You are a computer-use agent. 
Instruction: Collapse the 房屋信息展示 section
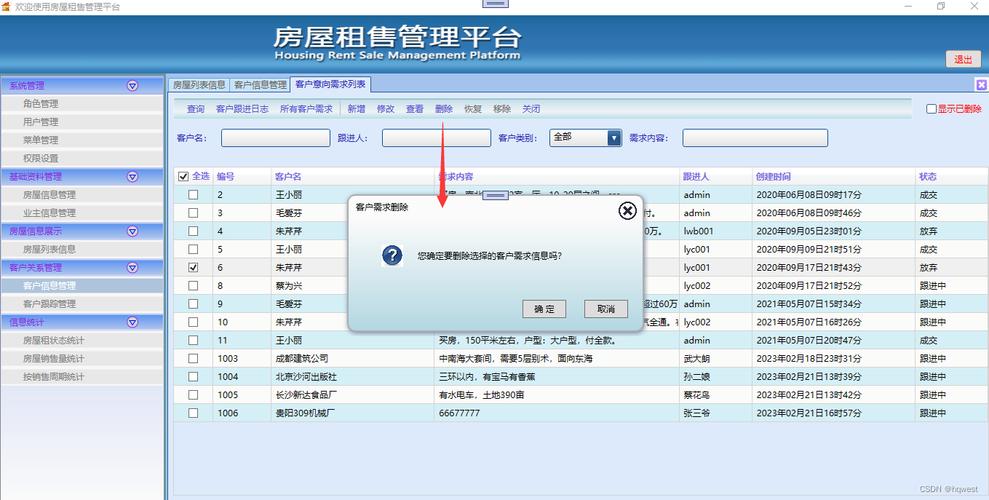tap(132, 231)
